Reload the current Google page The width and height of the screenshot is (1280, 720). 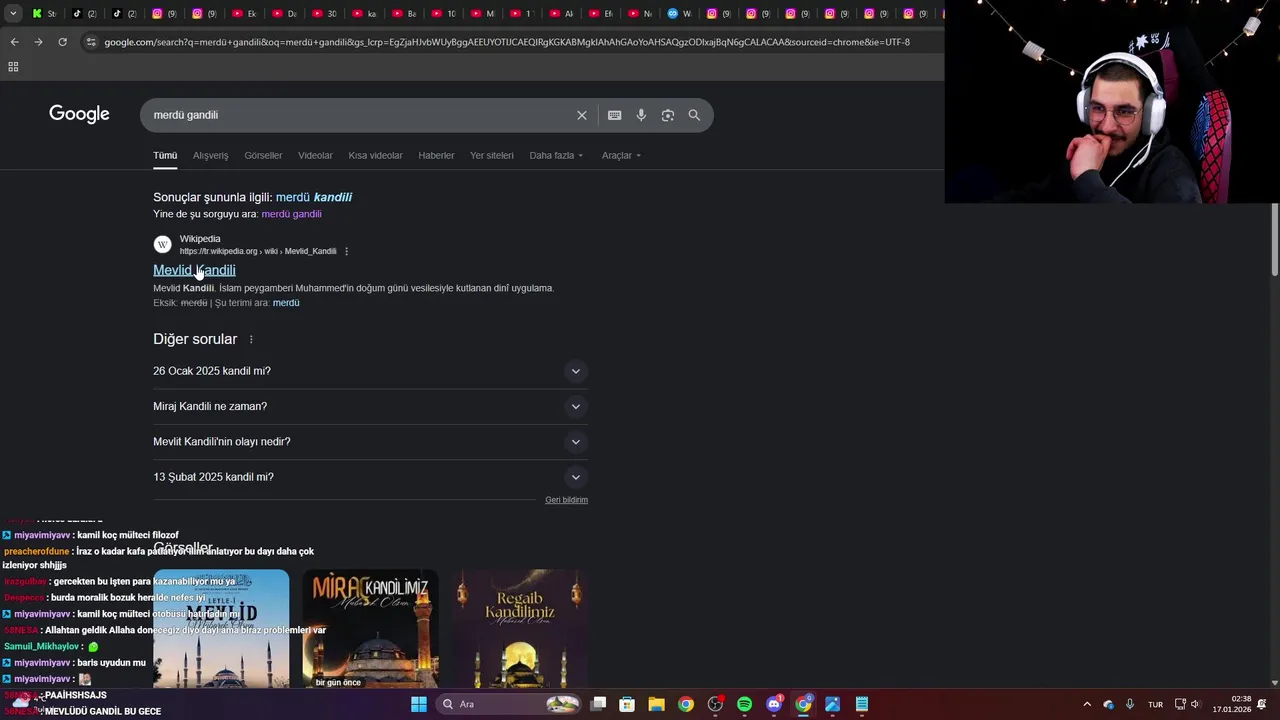click(62, 42)
